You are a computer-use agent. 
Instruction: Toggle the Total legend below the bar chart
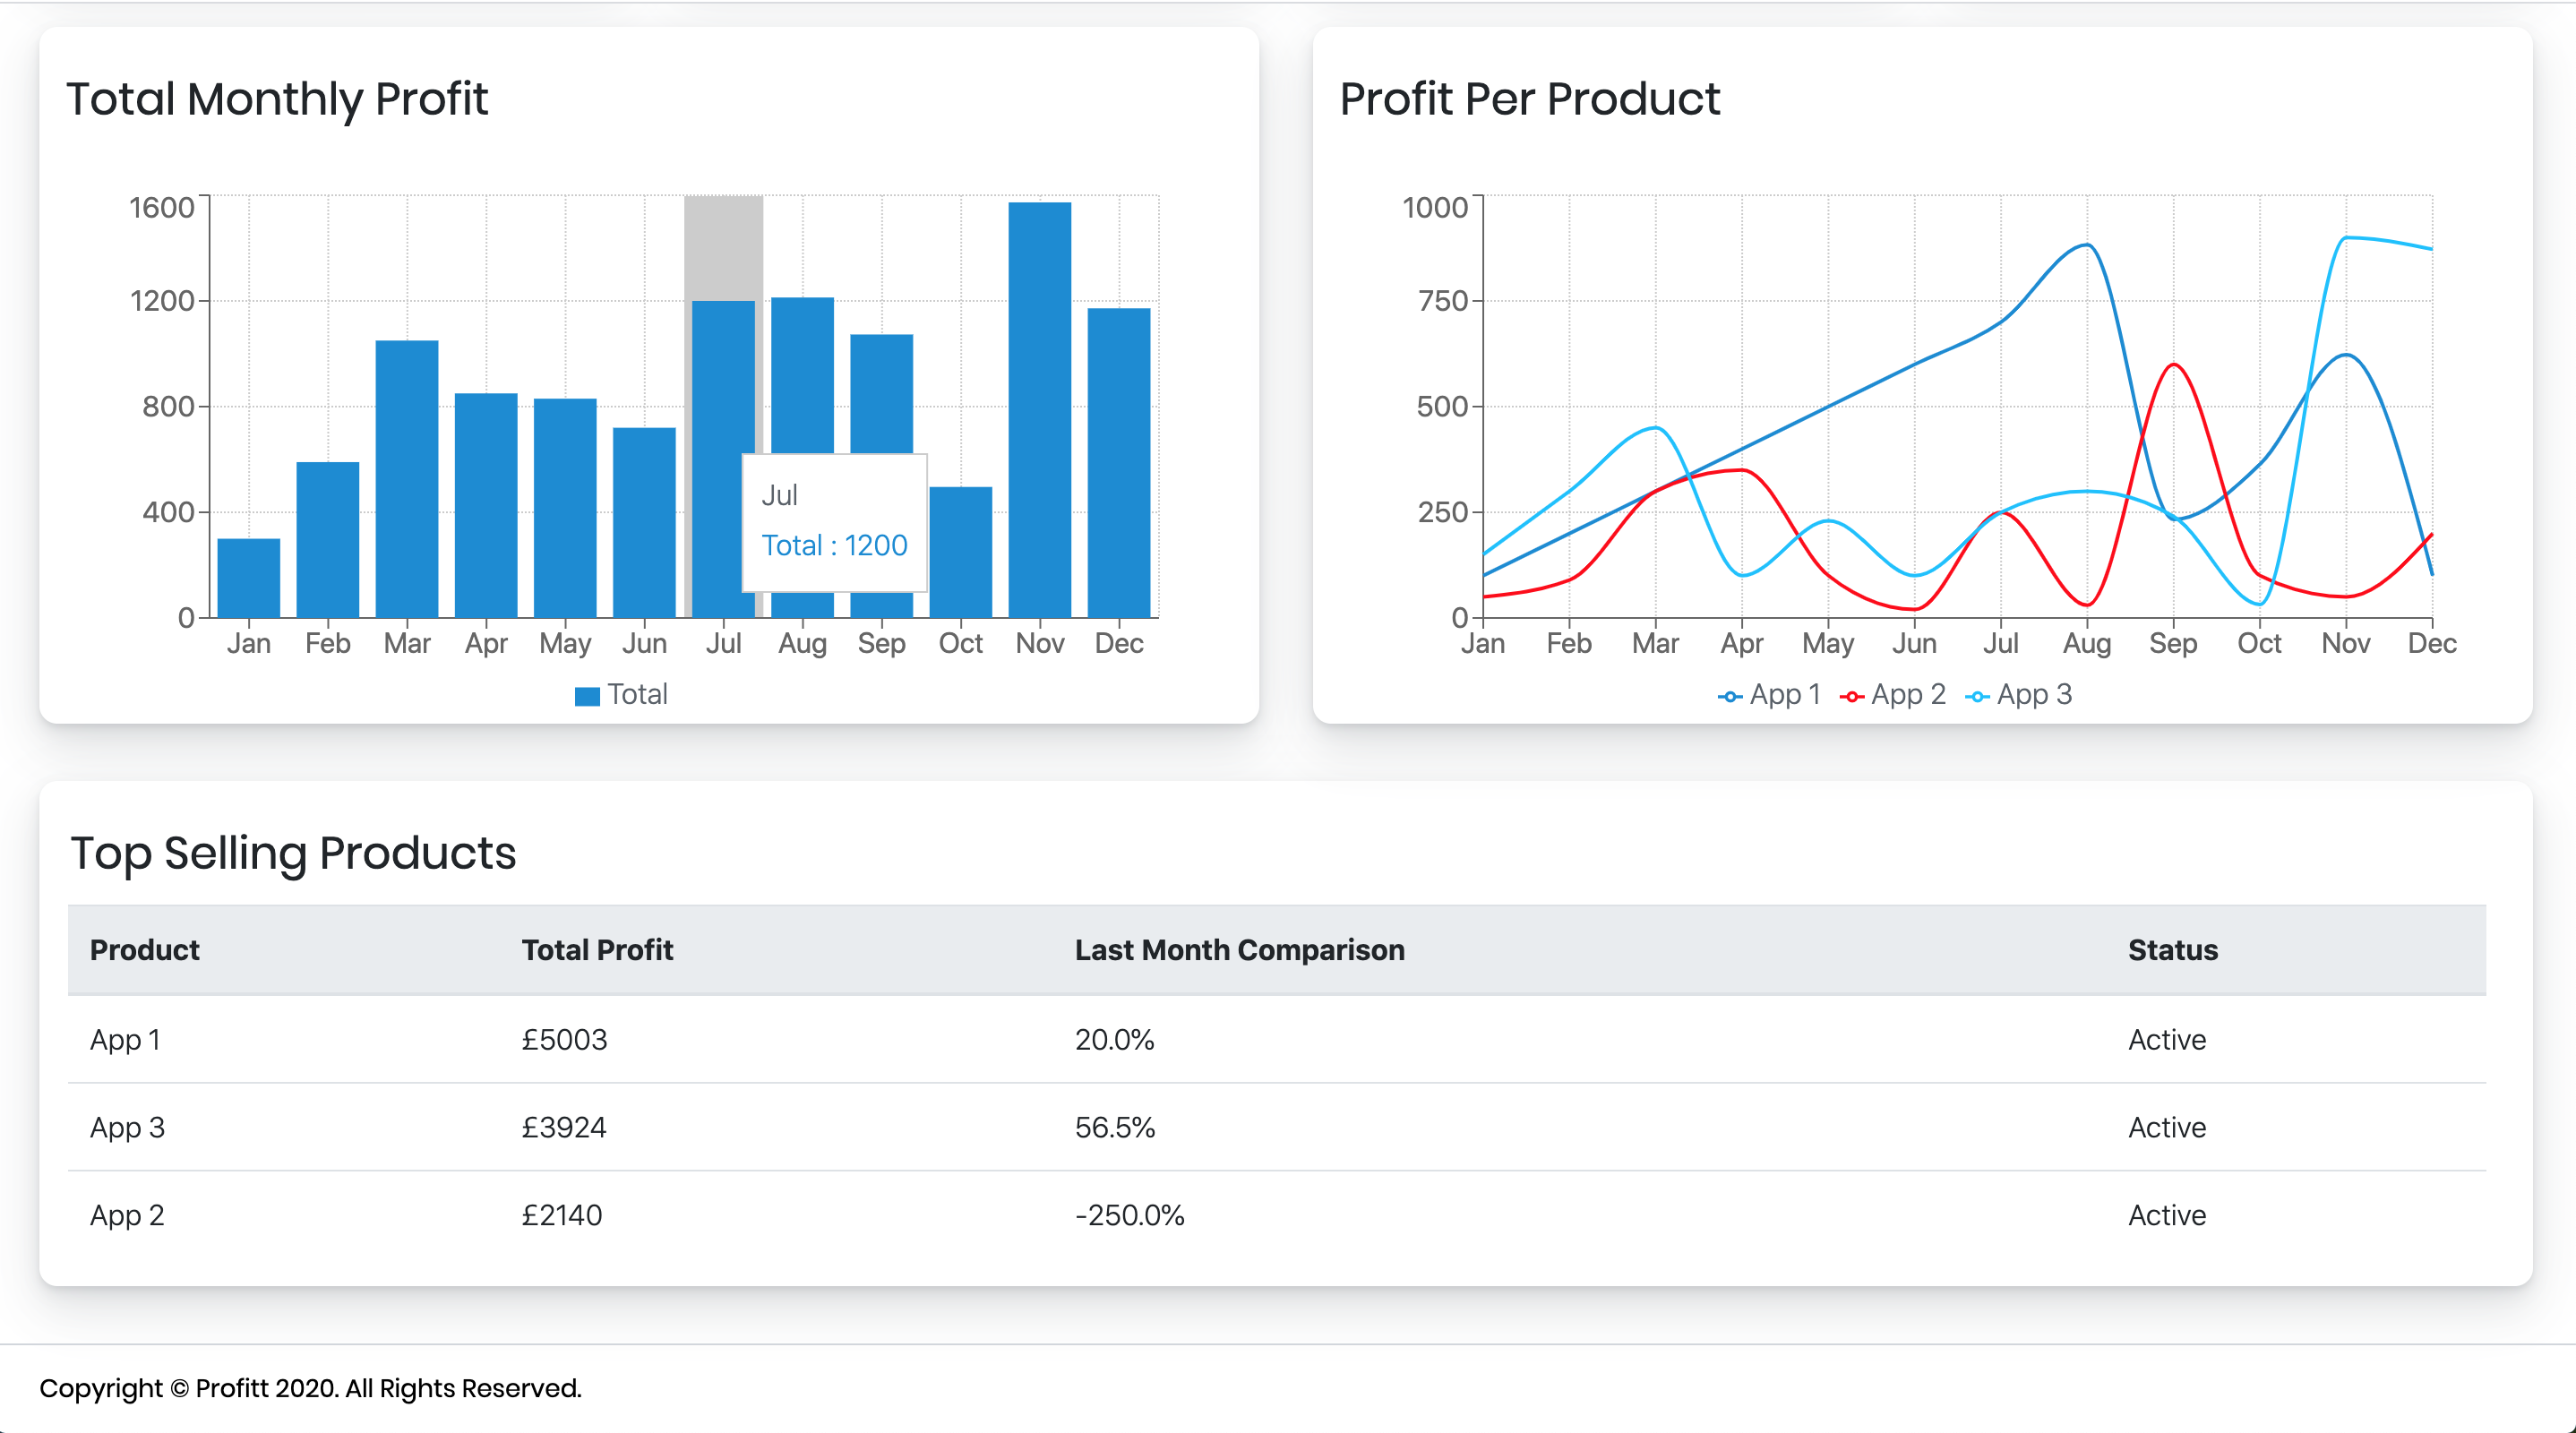621,693
